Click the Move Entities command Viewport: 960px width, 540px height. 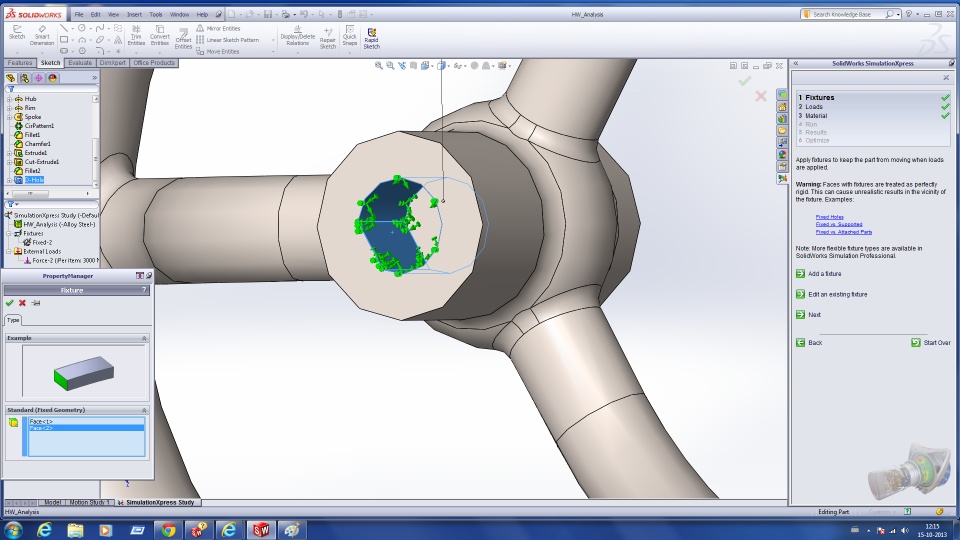point(218,51)
